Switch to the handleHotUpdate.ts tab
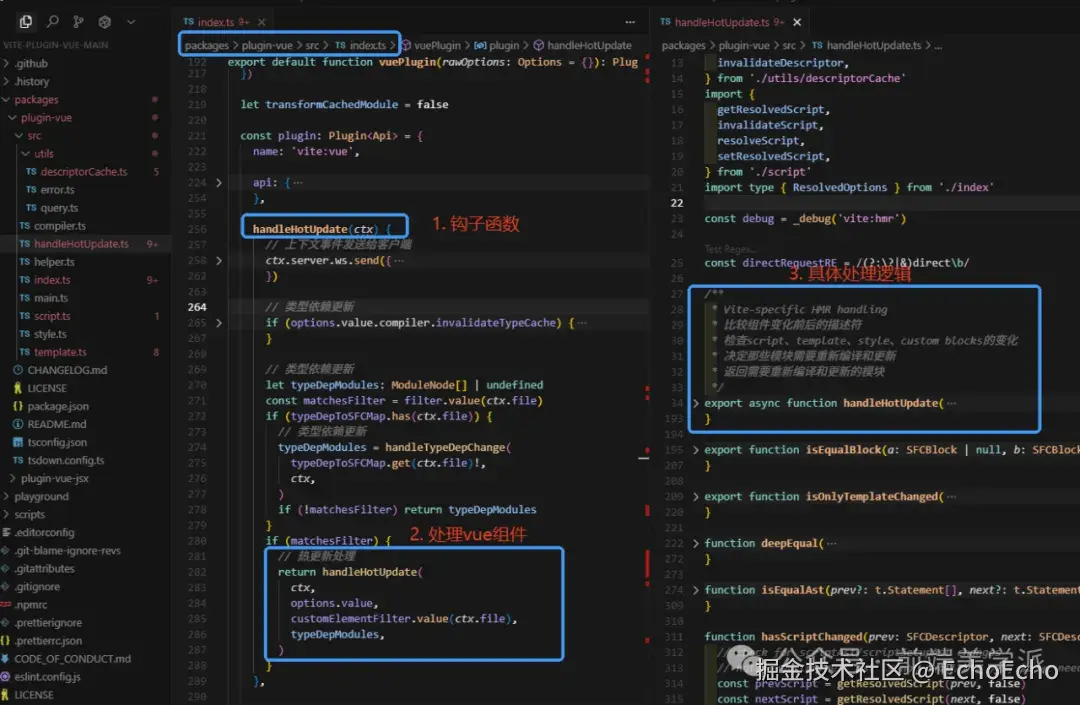The image size is (1080, 705). [721, 22]
